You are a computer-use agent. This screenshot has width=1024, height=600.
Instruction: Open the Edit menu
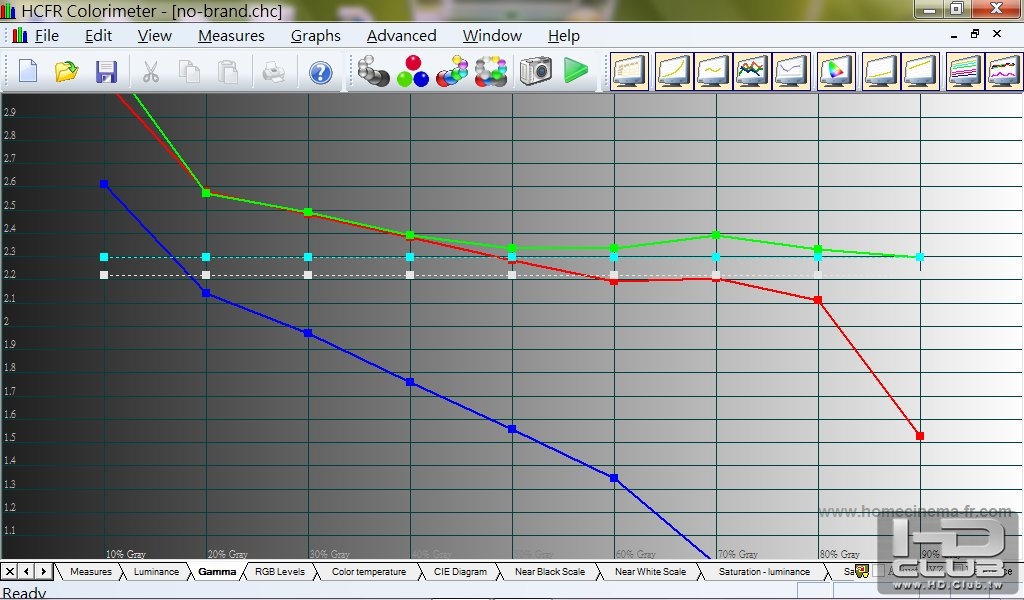(98, 36)
